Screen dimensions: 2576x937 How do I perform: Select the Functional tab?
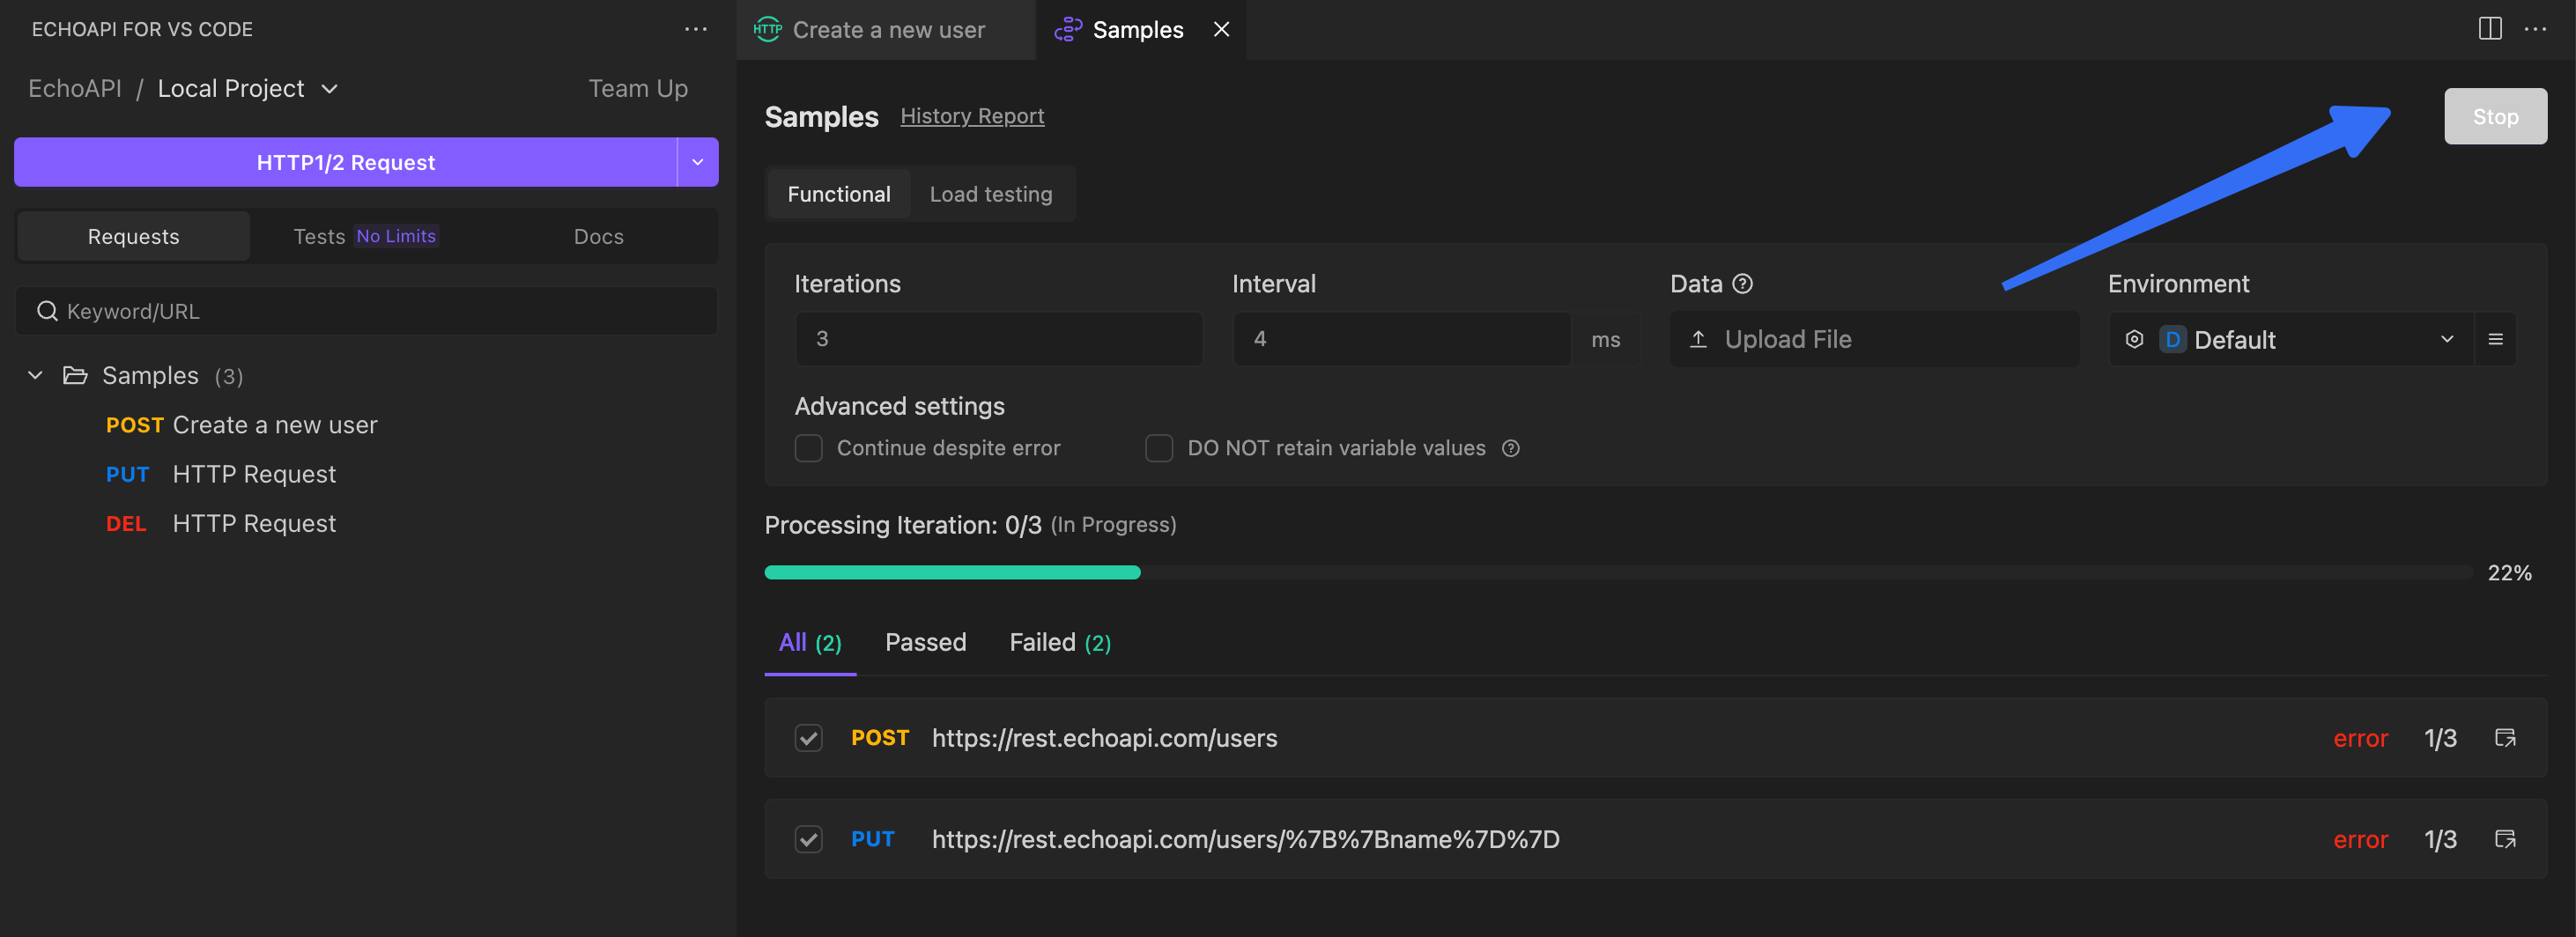pos(838,194)
